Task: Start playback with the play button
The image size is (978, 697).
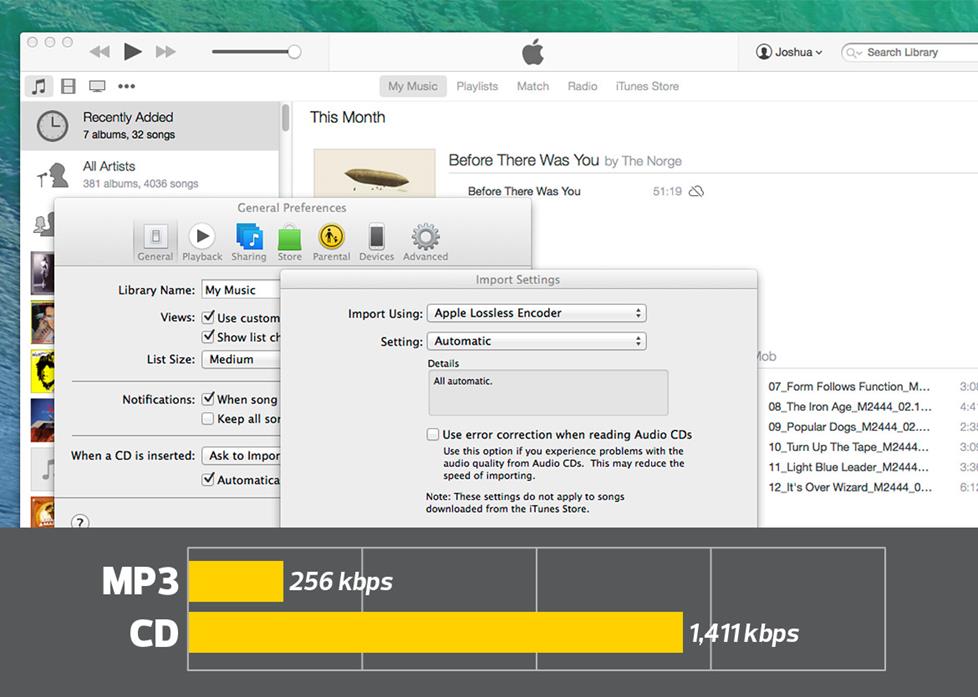Action: pyautogui.click(x=132, y=52)
